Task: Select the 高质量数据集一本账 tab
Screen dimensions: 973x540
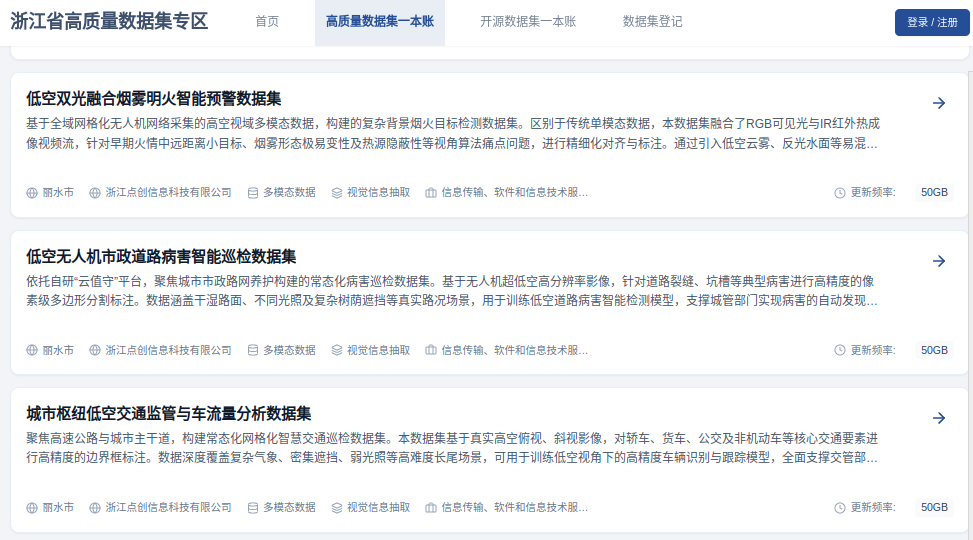Action: 380,22
